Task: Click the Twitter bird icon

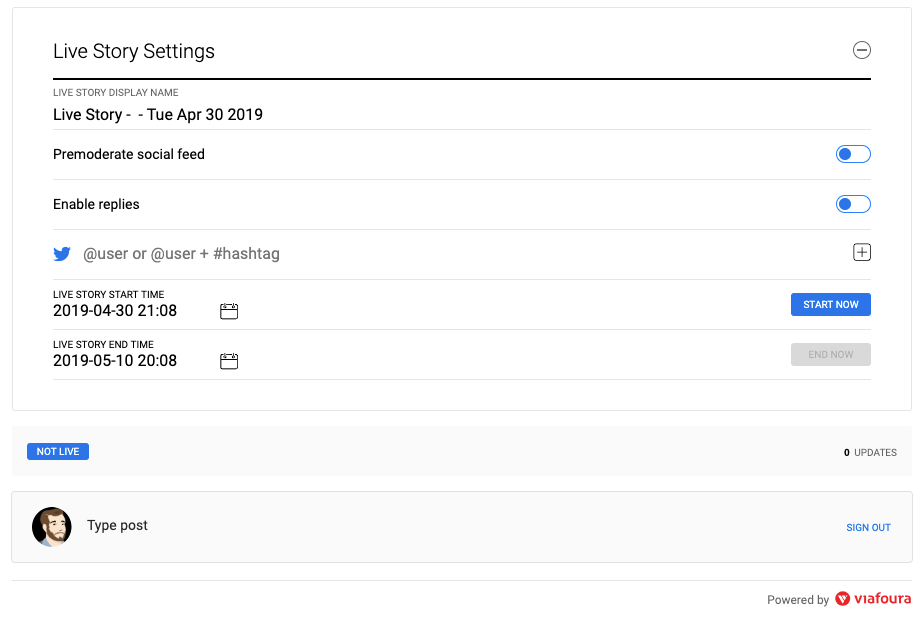Action: 62,254
